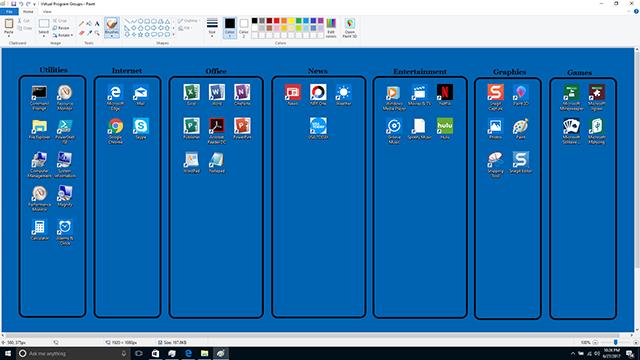Open the Select dropdown arrow
The width and height of the screenshot is (640, 360).
point(44,36)
